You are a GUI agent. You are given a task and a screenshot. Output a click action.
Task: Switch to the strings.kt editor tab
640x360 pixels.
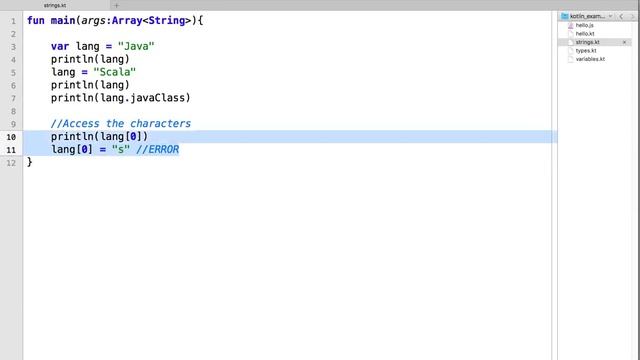tap(55, 5)
